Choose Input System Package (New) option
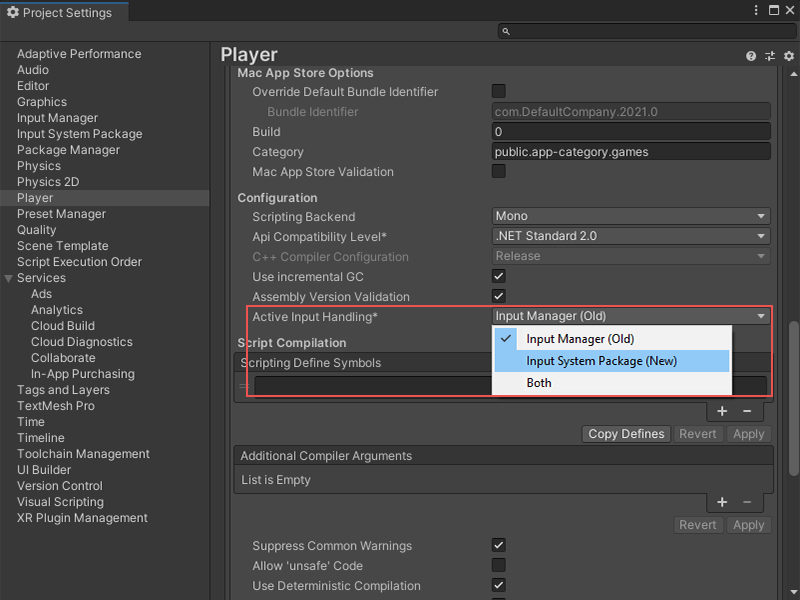This screenshot has height=600, width=800. click(x=601, y=361)
